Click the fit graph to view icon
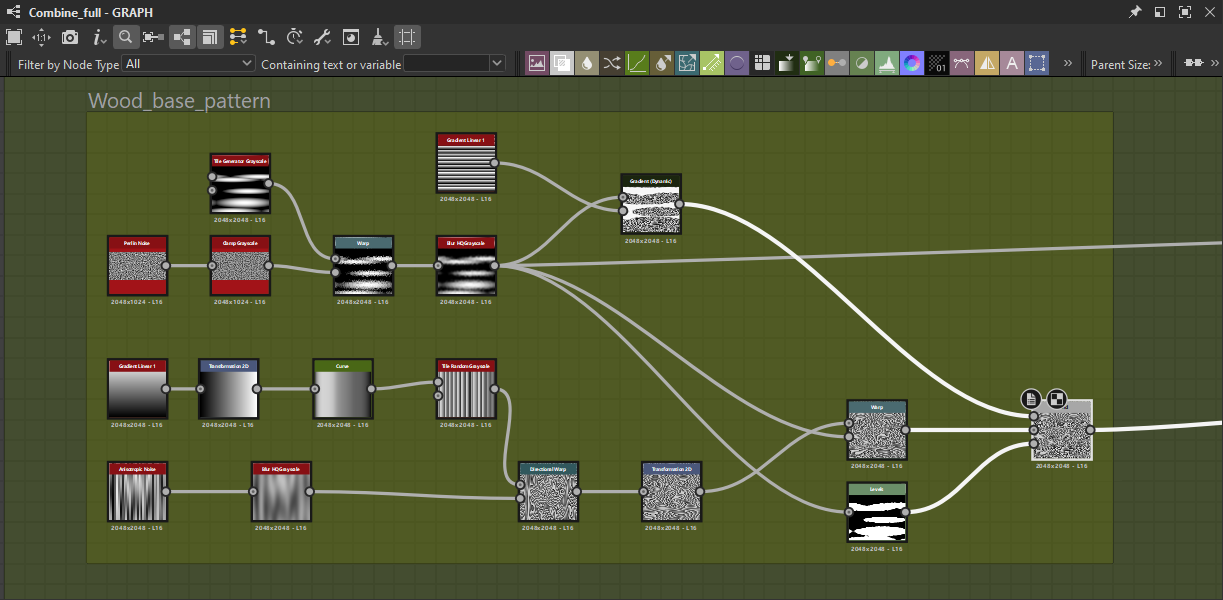The width and height of the screenshot is (1223, 600). point(14,38)
